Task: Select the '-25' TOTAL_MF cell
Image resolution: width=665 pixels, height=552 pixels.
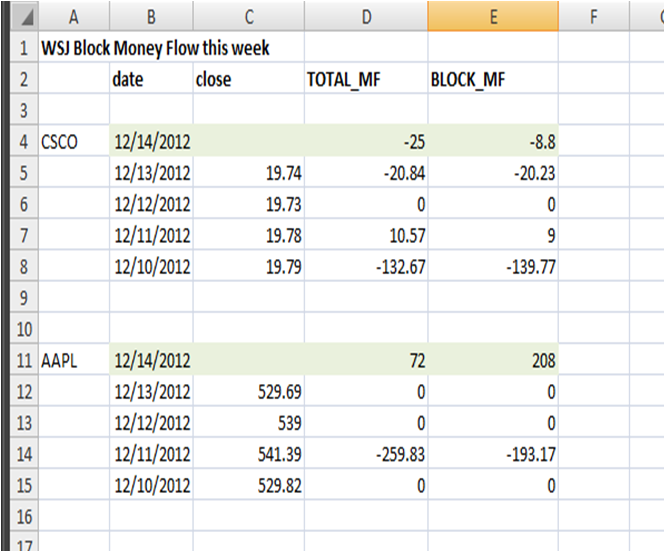Action: pos(366,141)
